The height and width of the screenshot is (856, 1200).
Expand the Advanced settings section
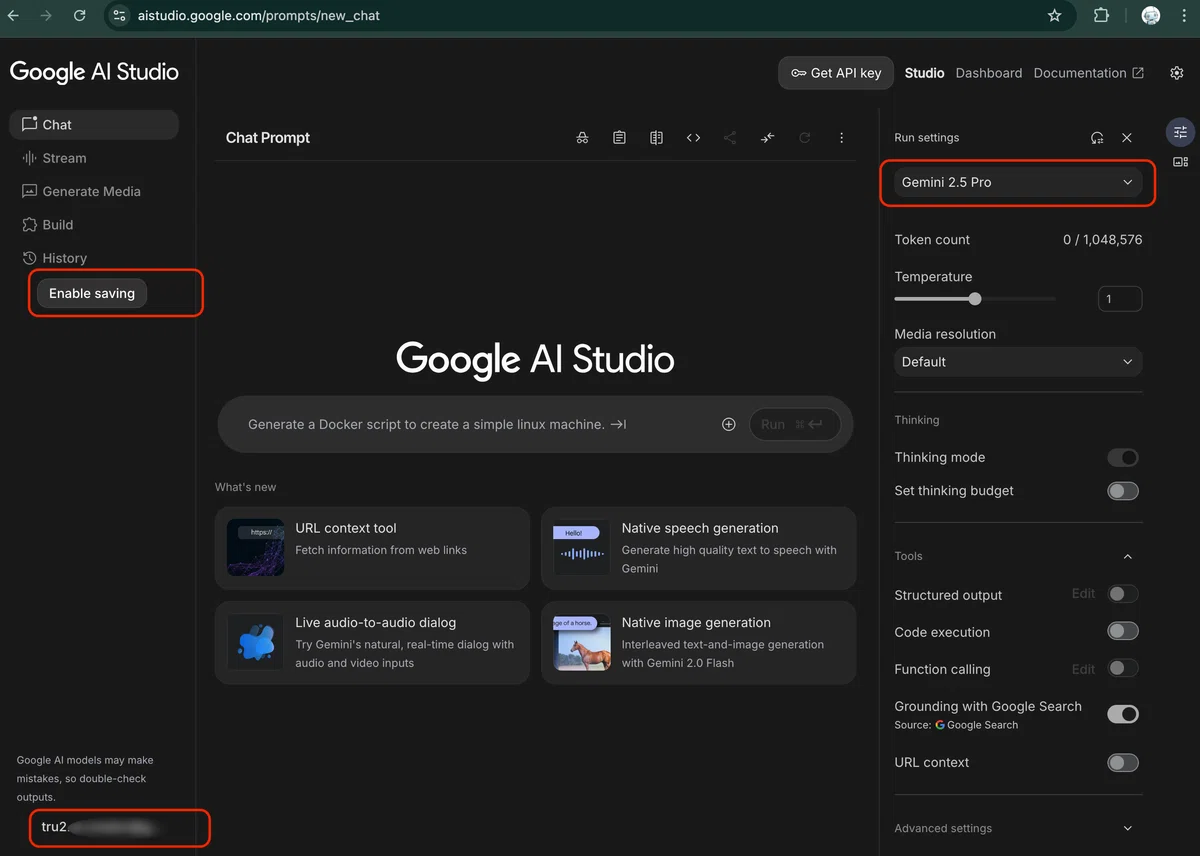pyautogui.click(x=1018, y=828)
